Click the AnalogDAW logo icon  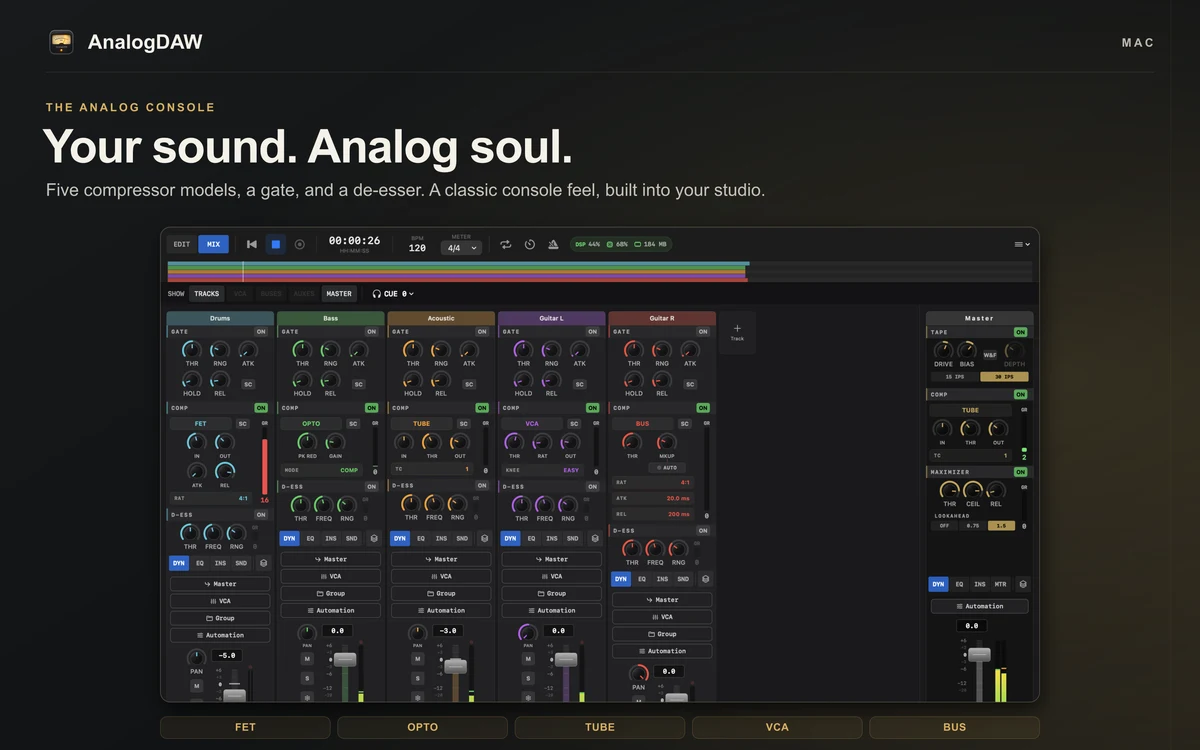(61, 42)
